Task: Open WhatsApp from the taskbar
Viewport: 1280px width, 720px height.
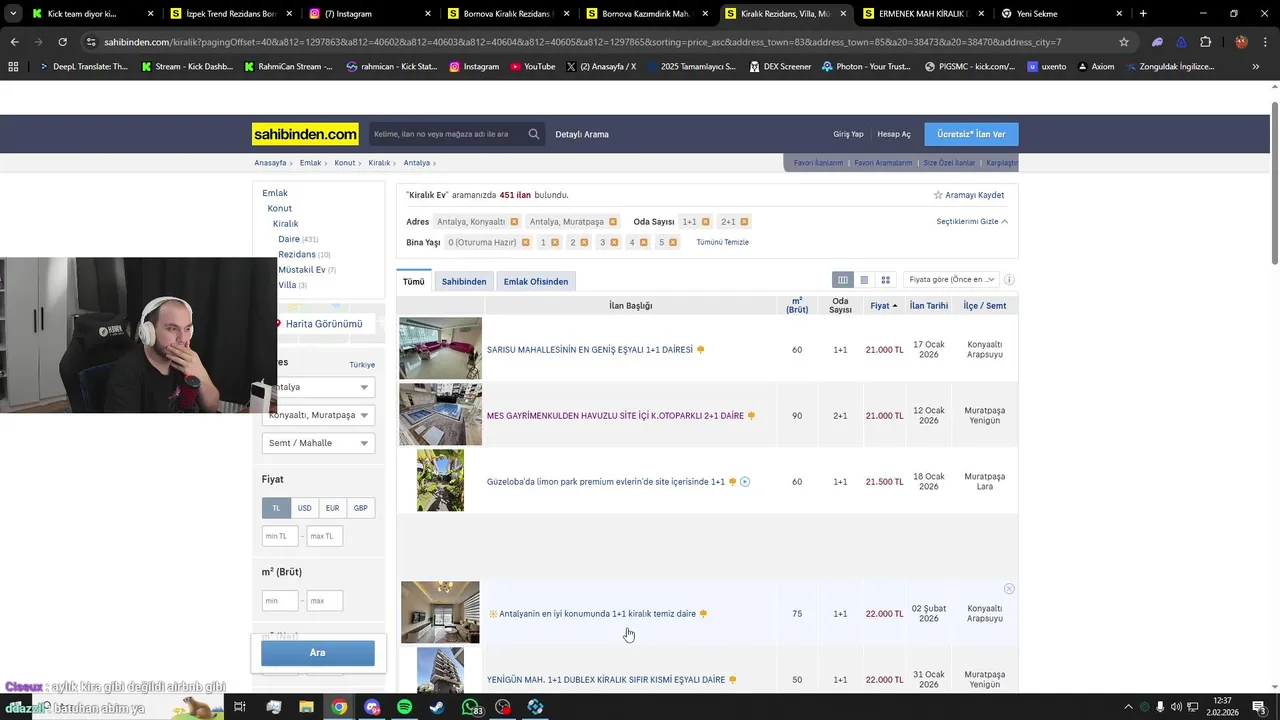Action: coord(470,707)
